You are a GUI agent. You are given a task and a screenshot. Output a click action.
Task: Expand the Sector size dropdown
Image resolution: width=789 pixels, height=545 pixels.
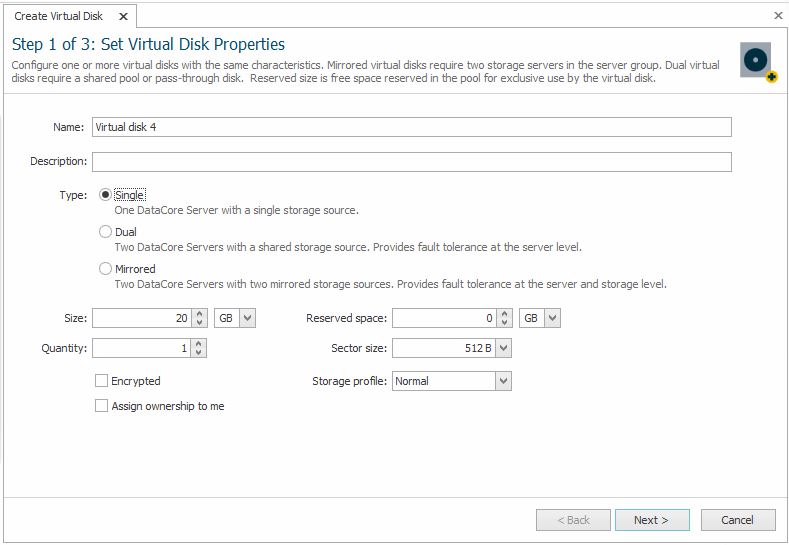click(x=503, y=348)
